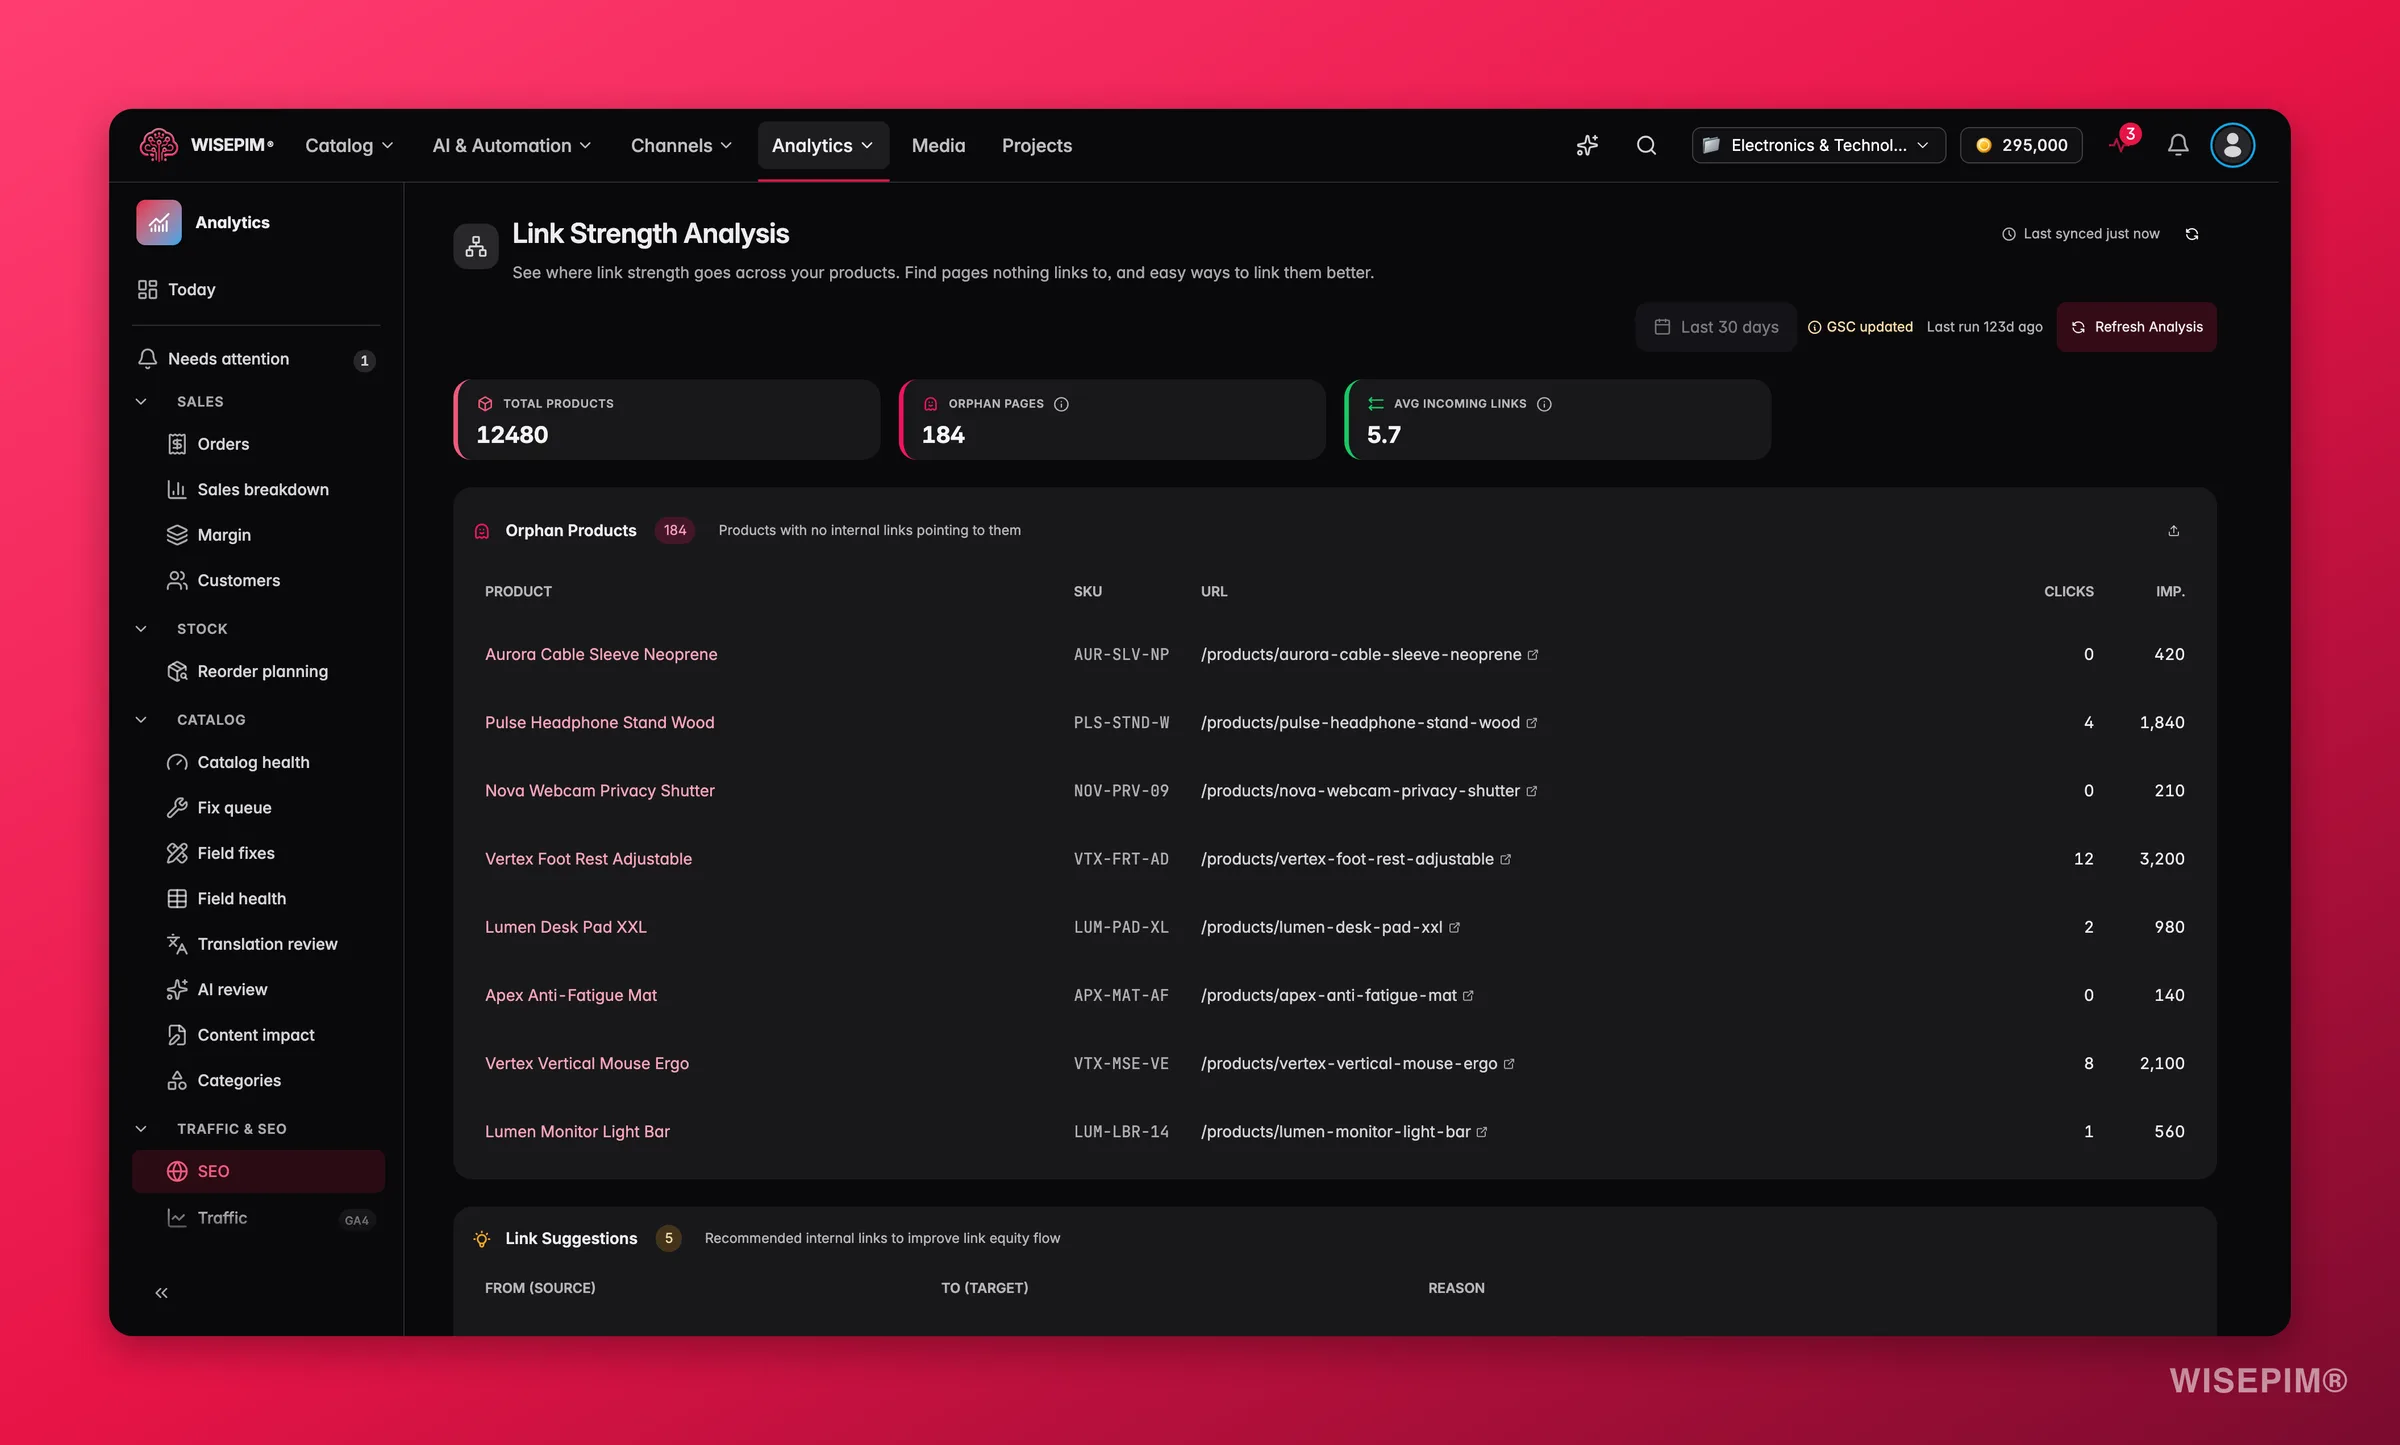
Task: Click the GSC updated info icon
Action: (1814, 327)
